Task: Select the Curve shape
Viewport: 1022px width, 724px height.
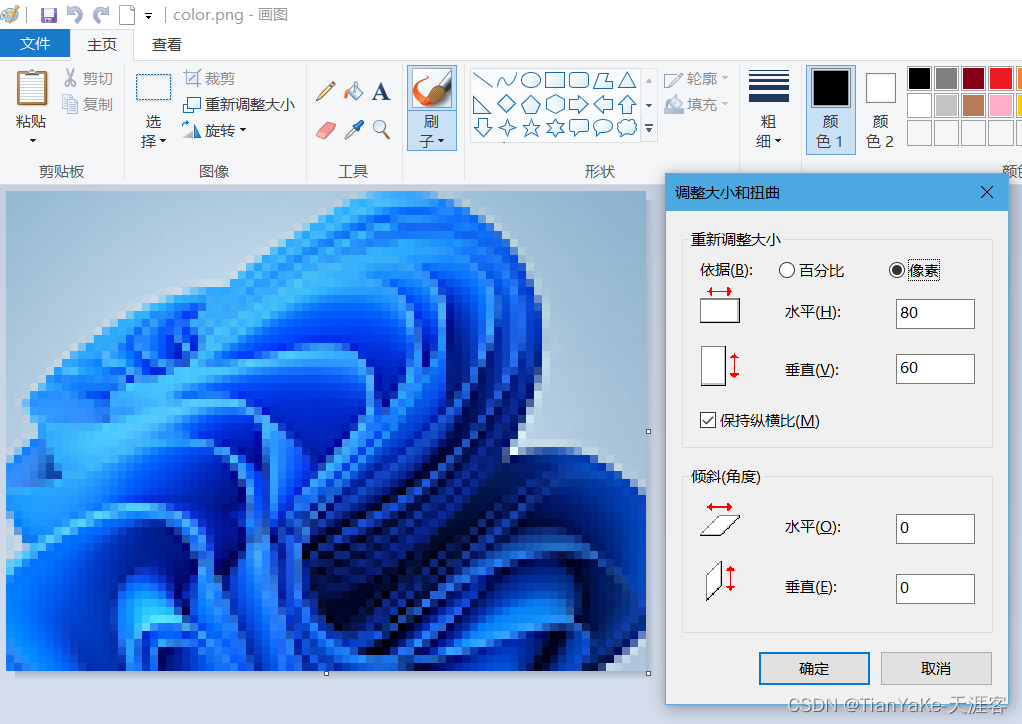Action: pyautogui.click(x=506, y=80)
